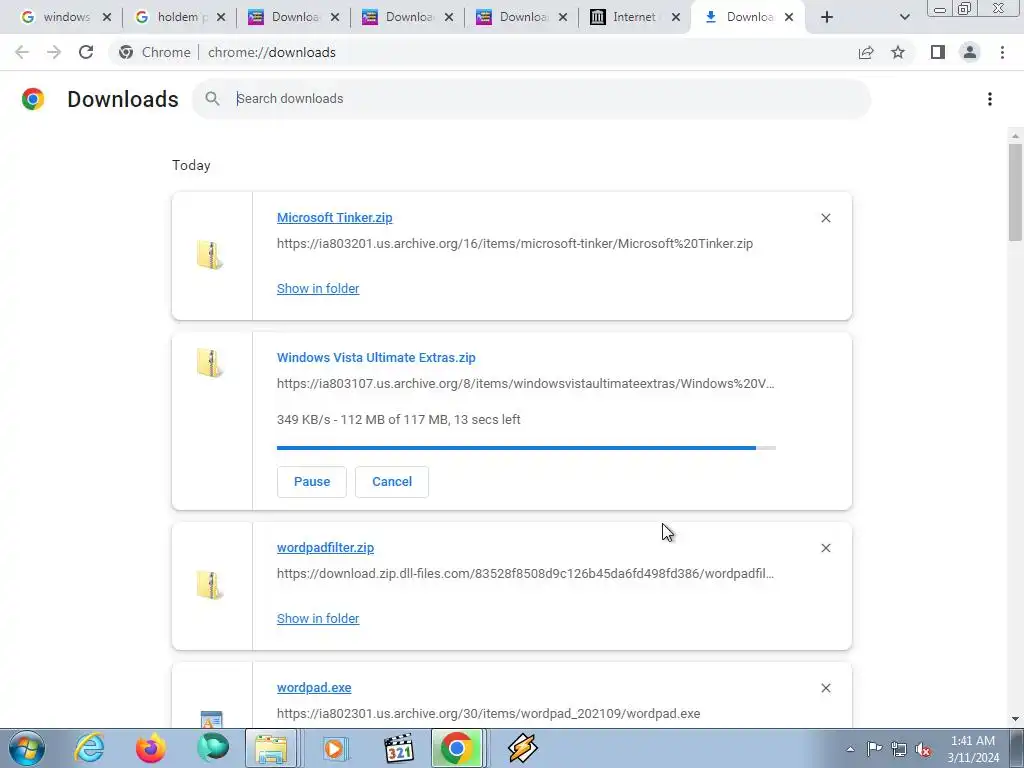Open the Chrome profile avatar

pyautogui.click(x=970, y=52)
